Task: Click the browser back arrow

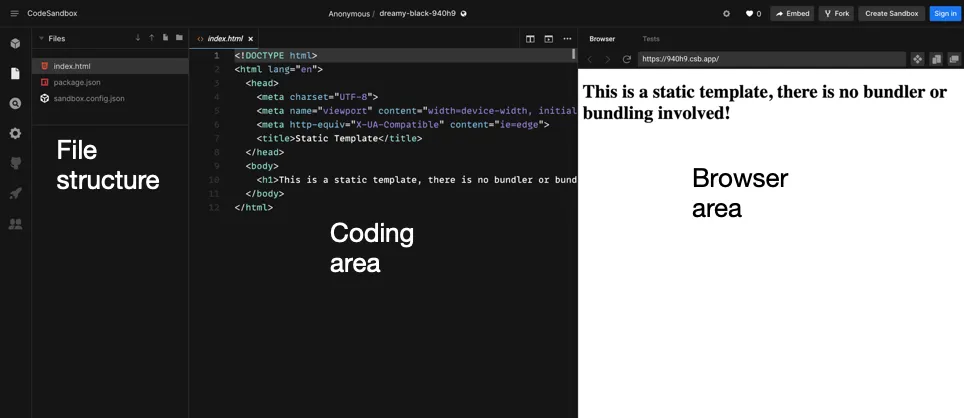Action: click(x=590, y=59)
